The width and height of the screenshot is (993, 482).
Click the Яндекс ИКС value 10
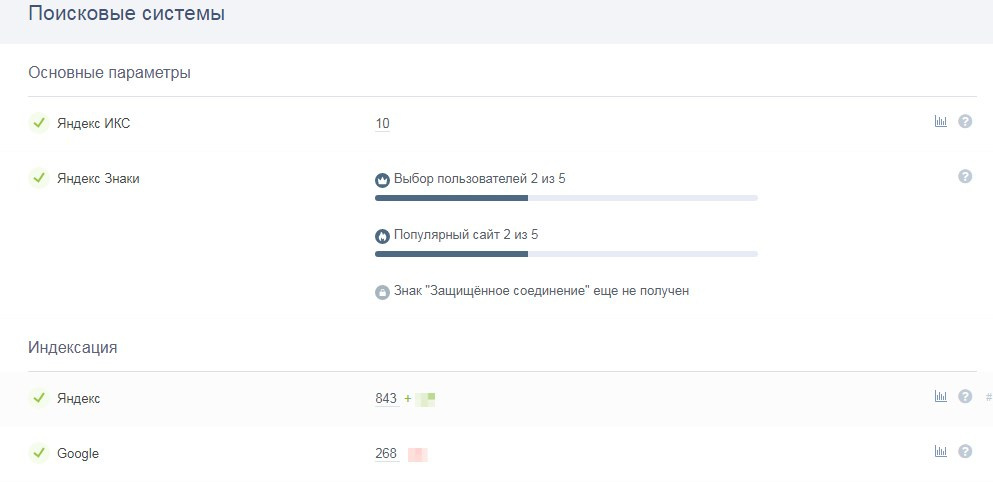[x=382, y=124]
